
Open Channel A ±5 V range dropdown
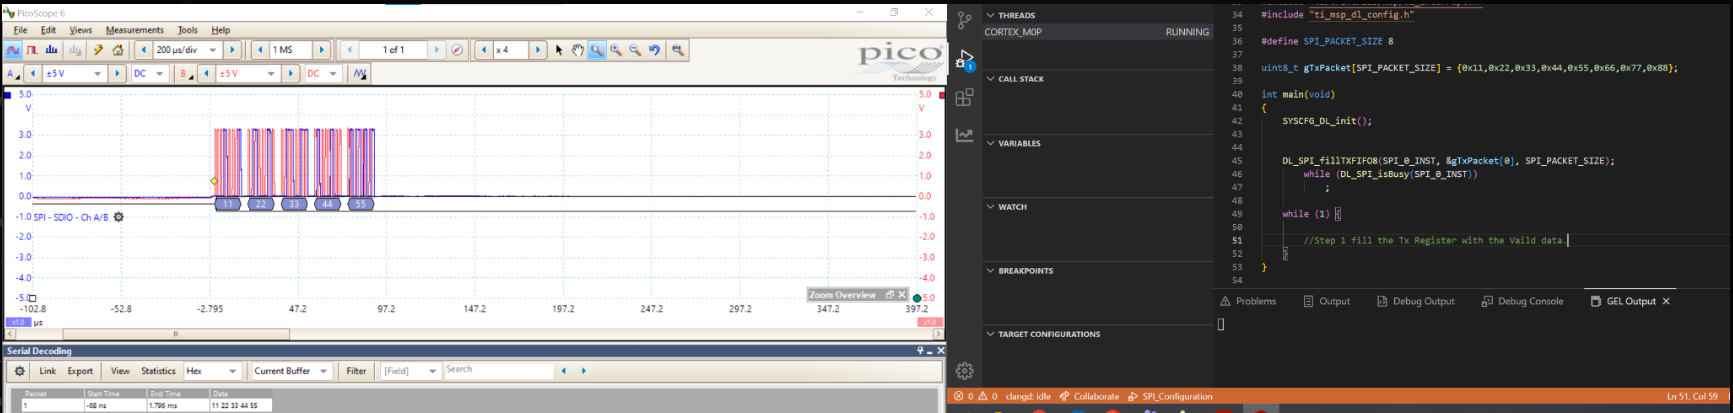pos(97,74)
